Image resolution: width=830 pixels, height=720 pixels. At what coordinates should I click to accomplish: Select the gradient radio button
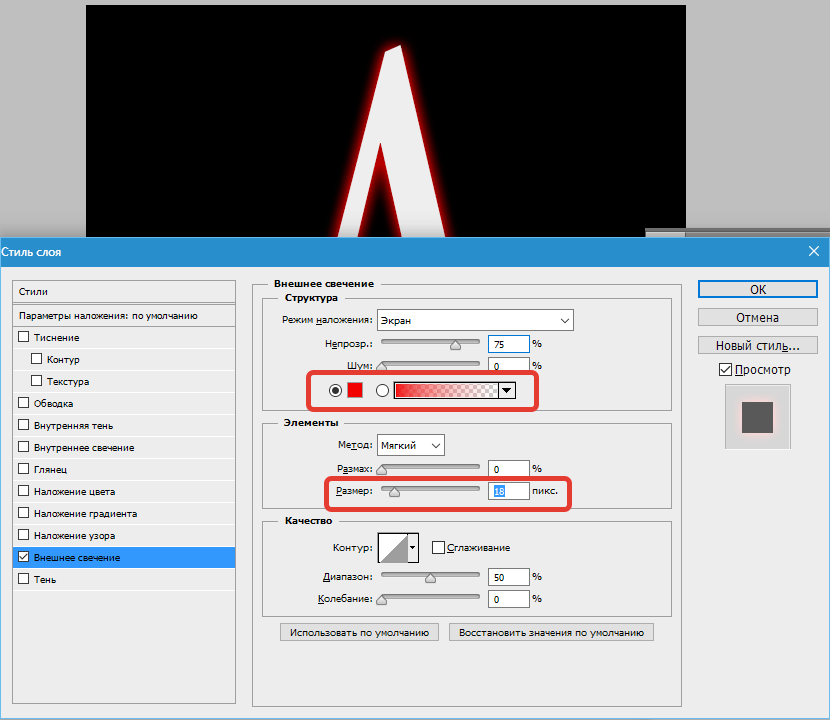click(x=381, y=391)
